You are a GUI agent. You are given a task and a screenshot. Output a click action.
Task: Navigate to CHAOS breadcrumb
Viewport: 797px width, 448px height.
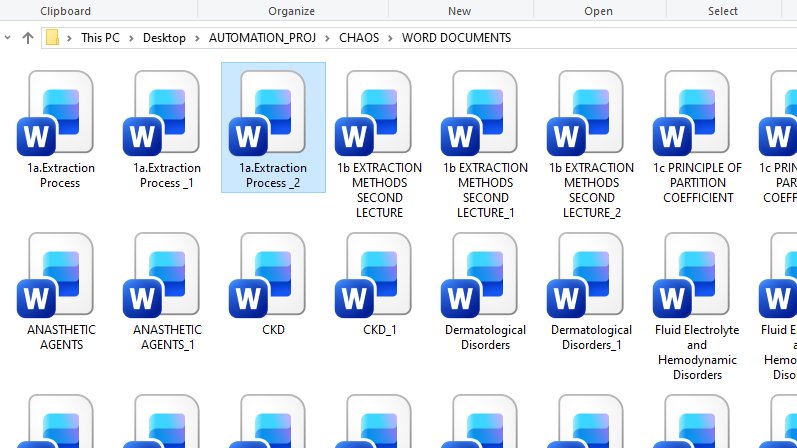359,38
